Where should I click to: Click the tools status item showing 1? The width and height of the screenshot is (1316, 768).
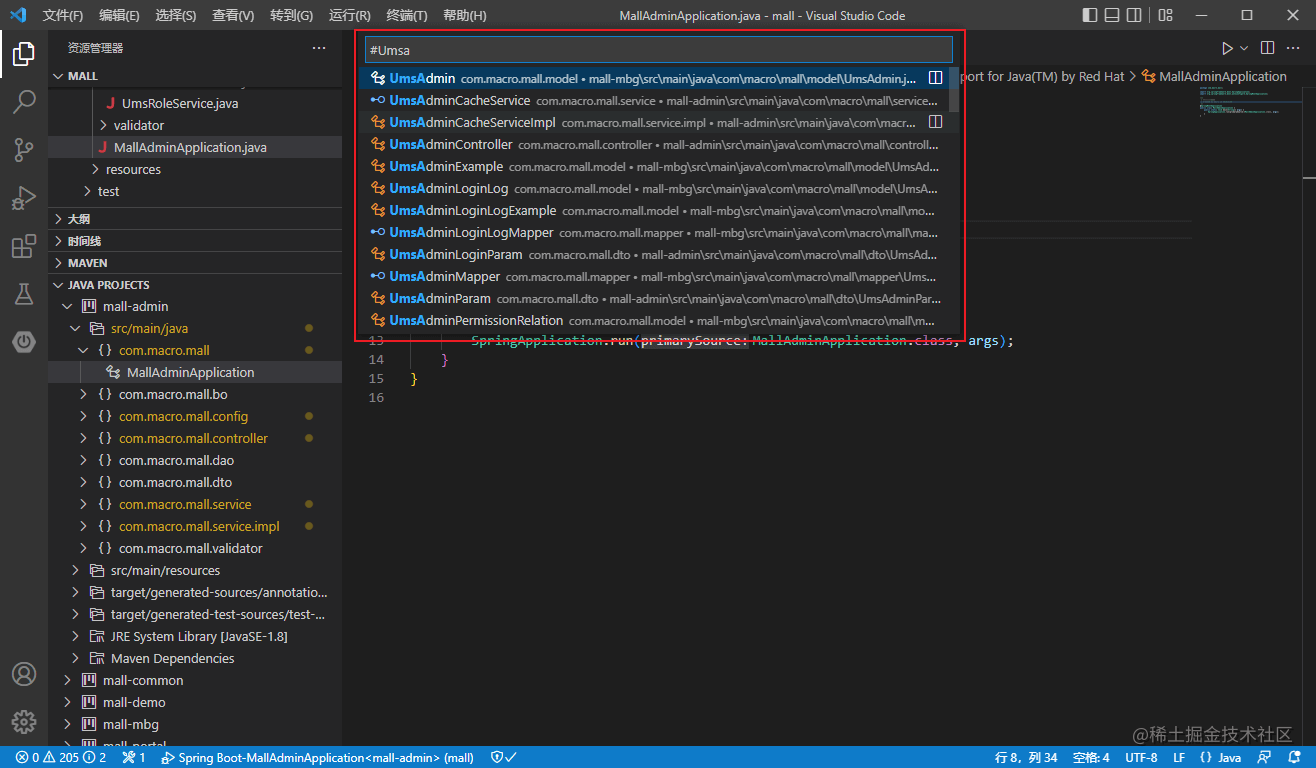[134, 758]
